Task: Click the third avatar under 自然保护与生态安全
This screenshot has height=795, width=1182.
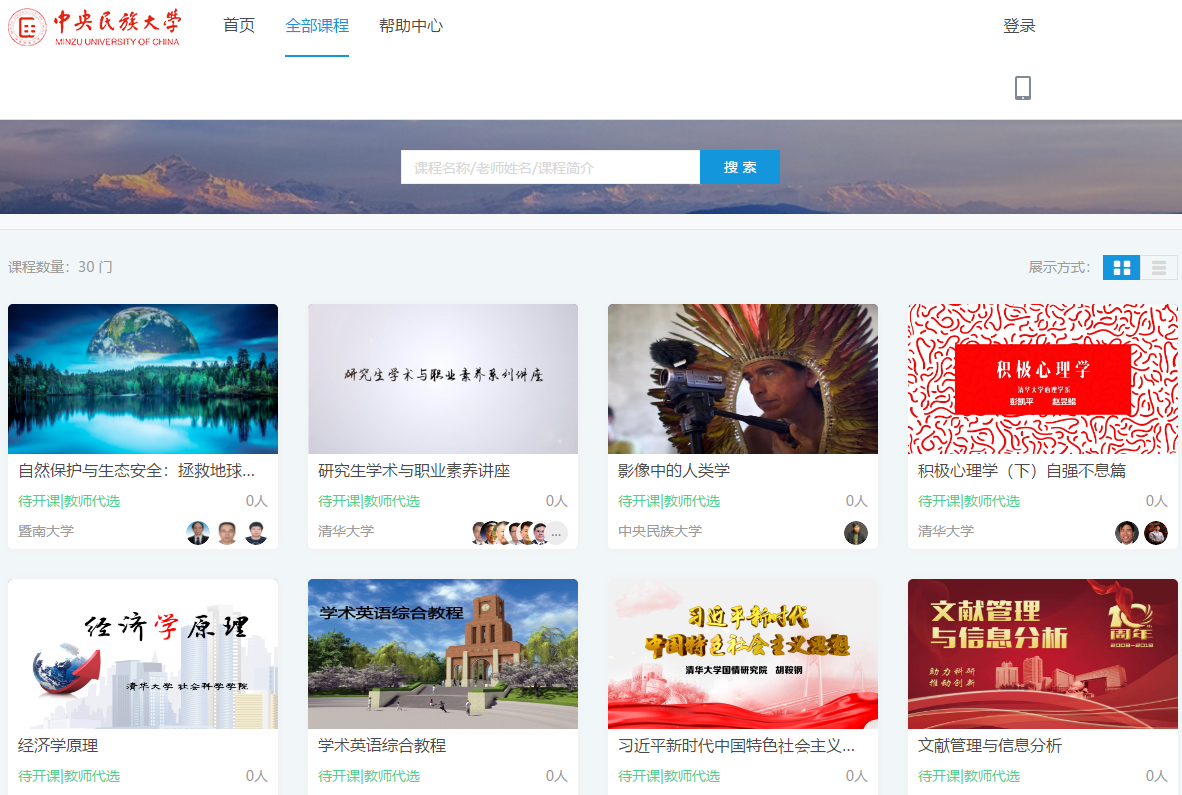Action: (x=255, y=532)
